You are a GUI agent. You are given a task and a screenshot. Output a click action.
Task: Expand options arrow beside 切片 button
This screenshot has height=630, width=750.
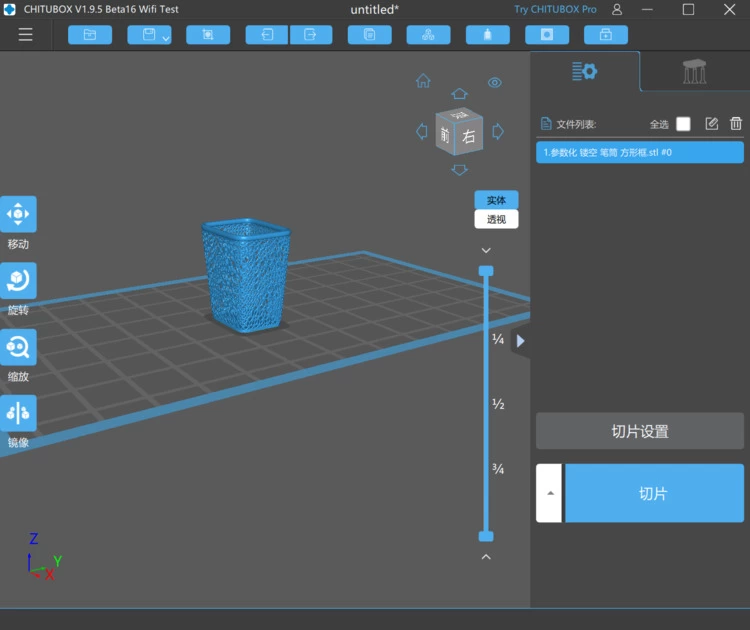(x=548, y=493)
